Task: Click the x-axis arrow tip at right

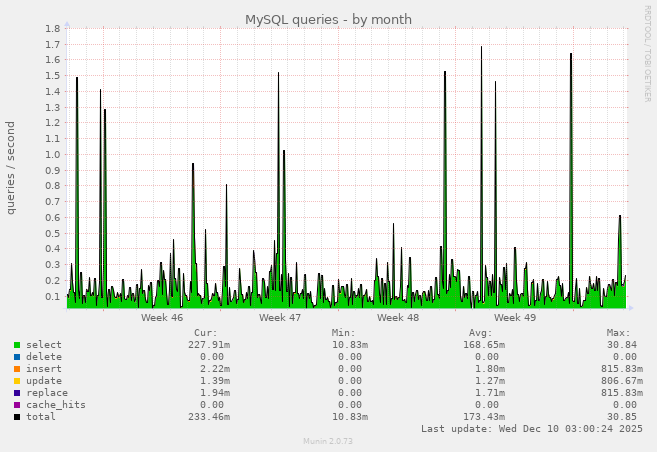Action: point(631,308)
